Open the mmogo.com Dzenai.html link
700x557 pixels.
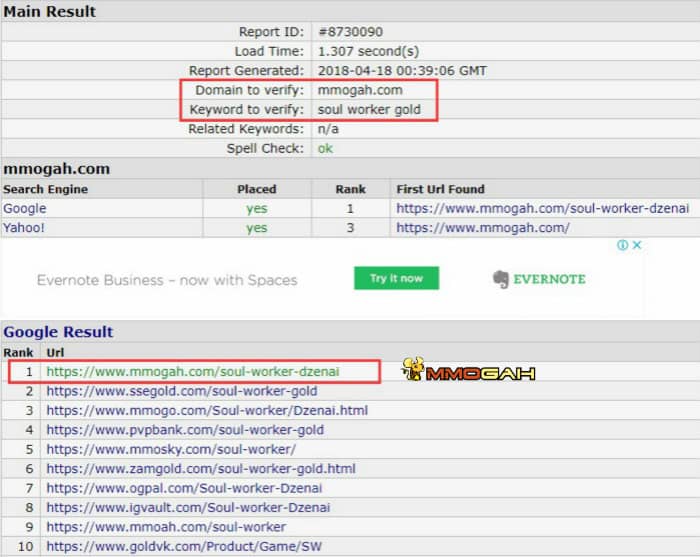pyautogui.click(x=207, y=410)
